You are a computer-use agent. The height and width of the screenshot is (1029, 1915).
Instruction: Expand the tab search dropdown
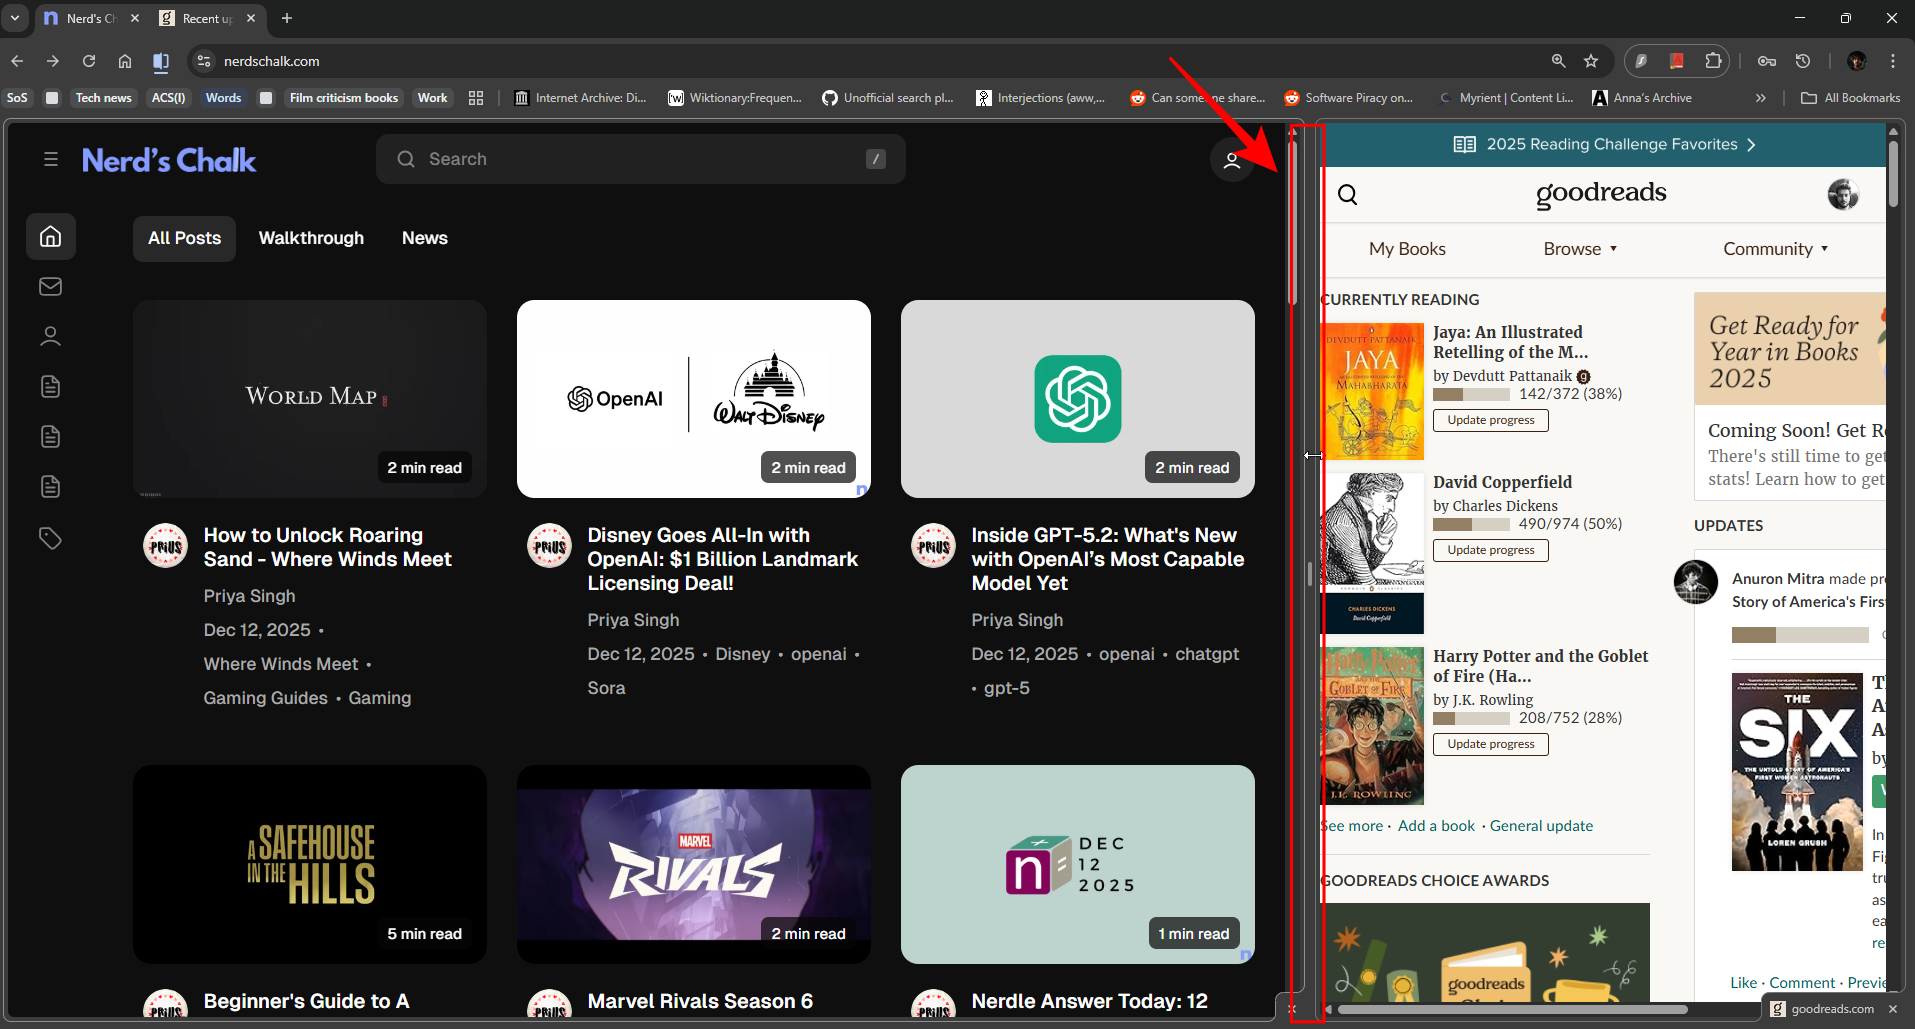tap(15, 18)
